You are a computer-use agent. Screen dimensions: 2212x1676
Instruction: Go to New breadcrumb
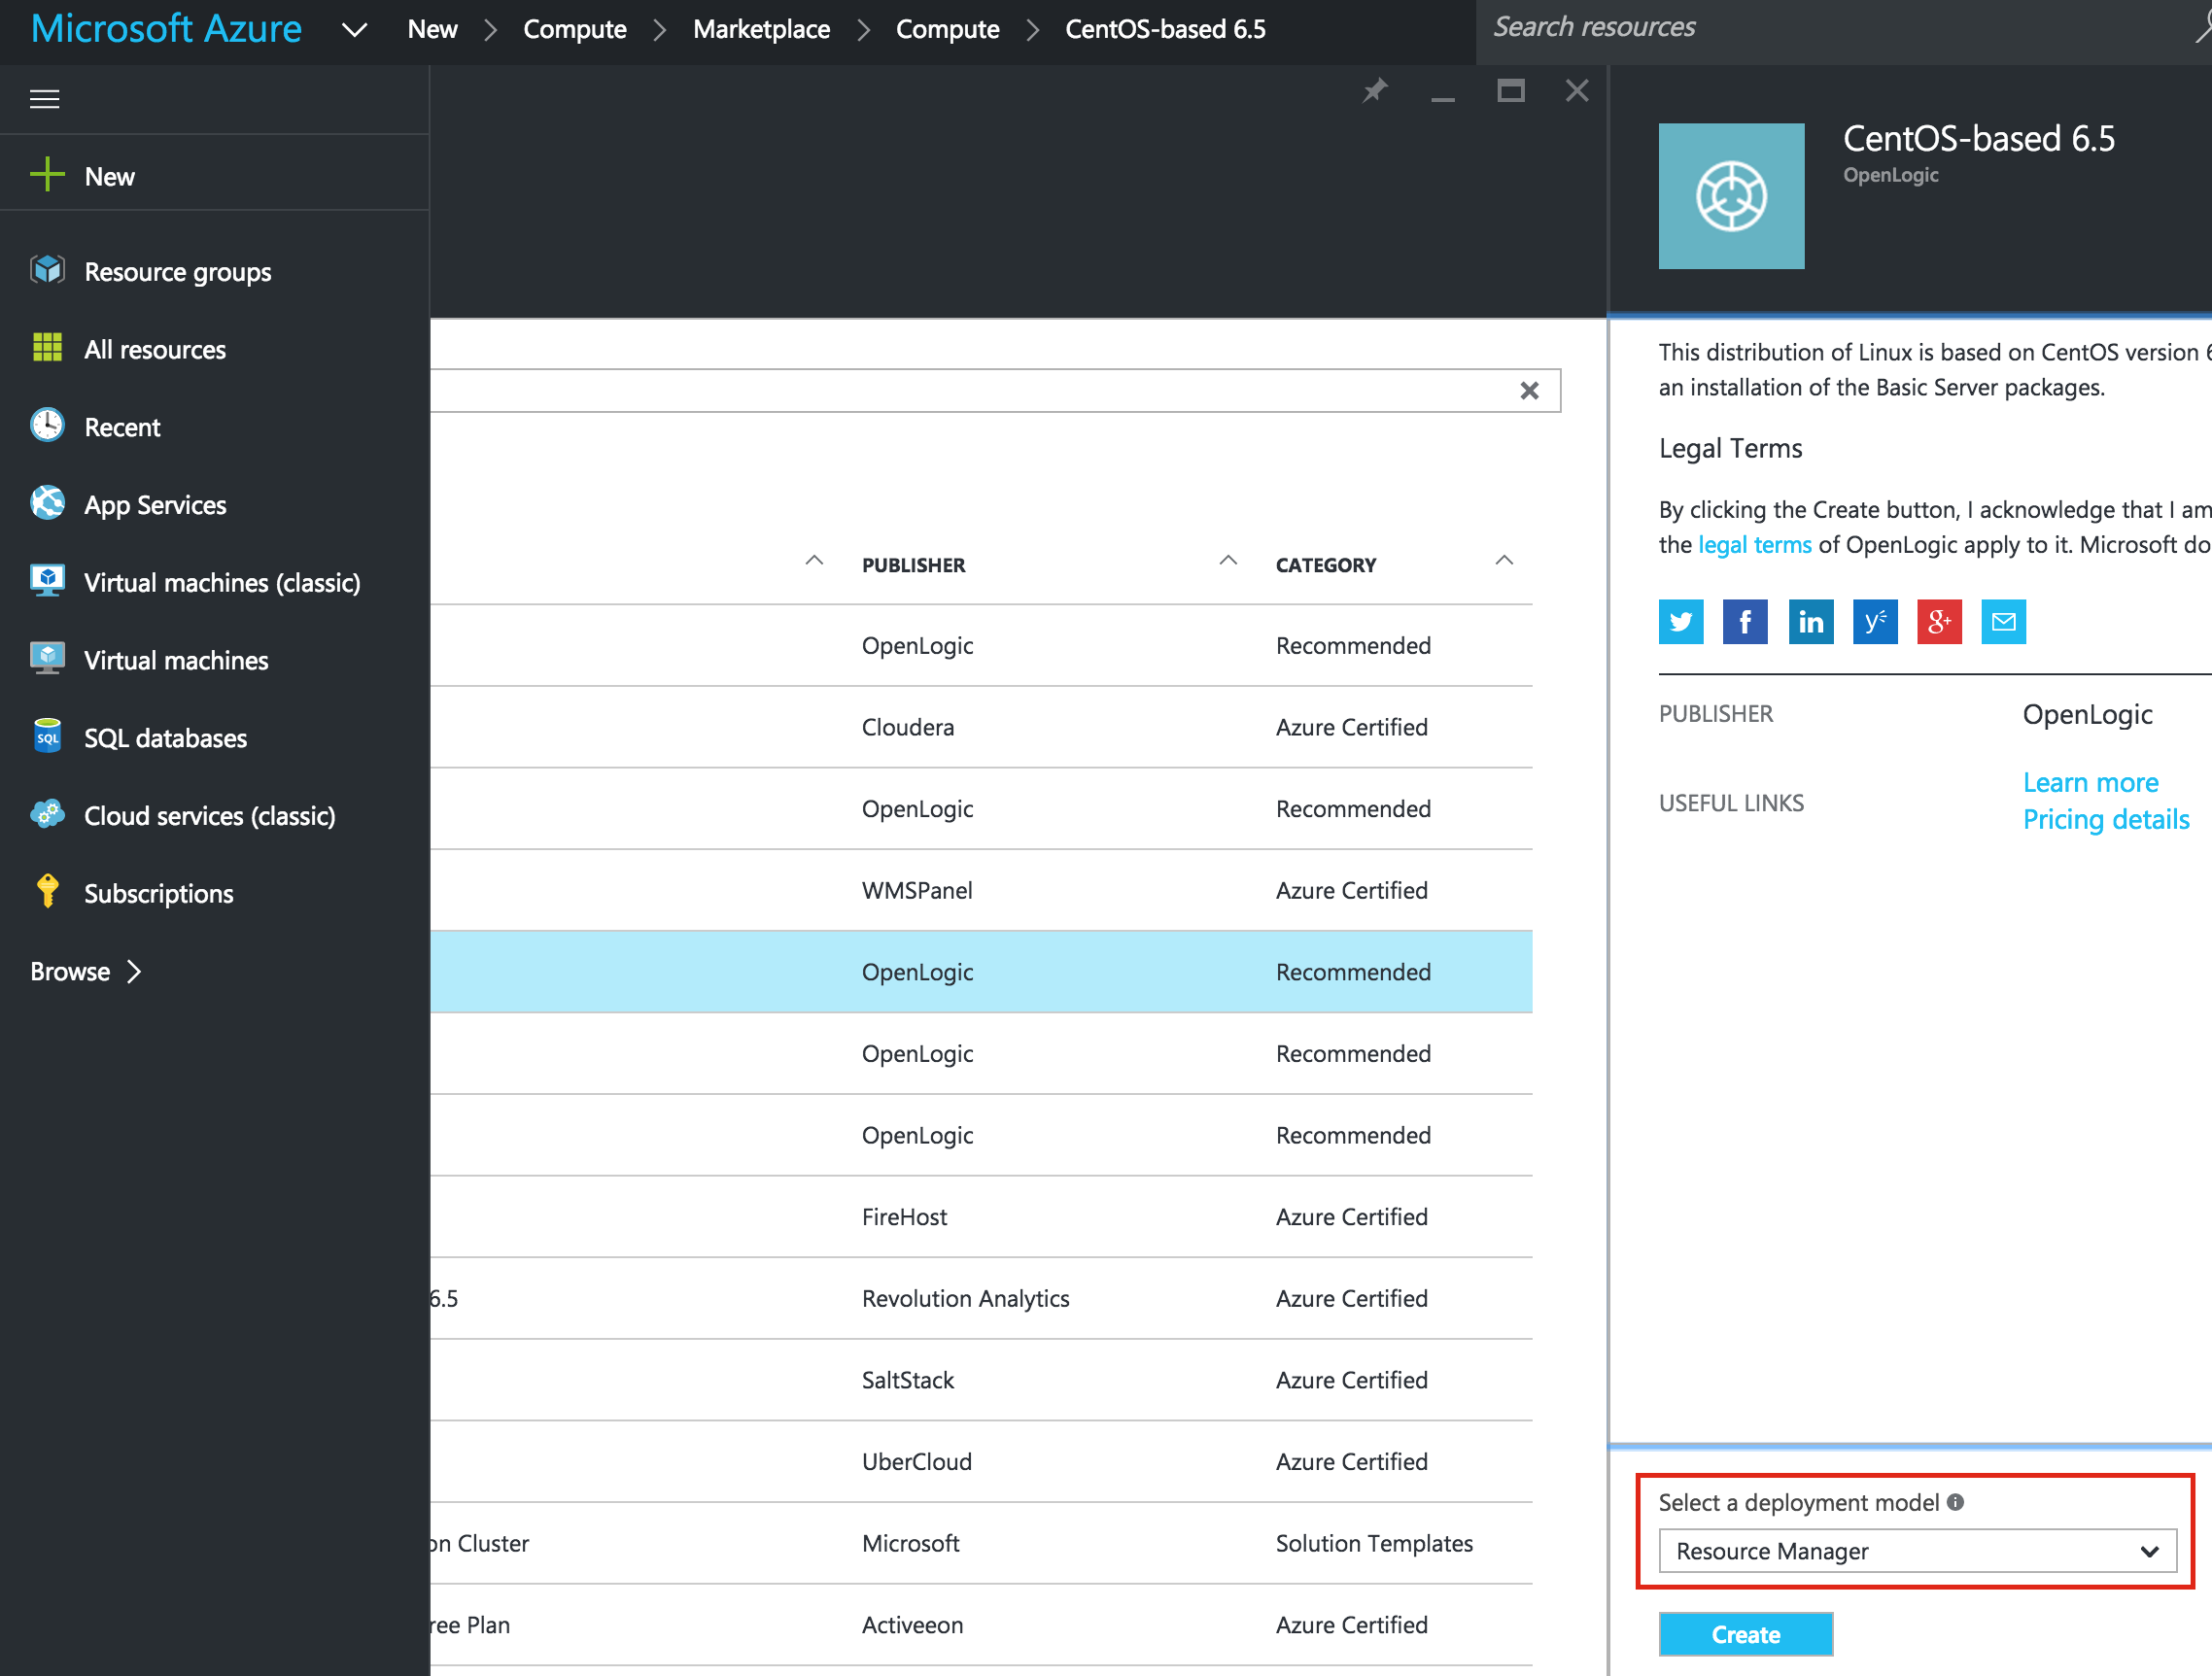[x=432, y=29]
